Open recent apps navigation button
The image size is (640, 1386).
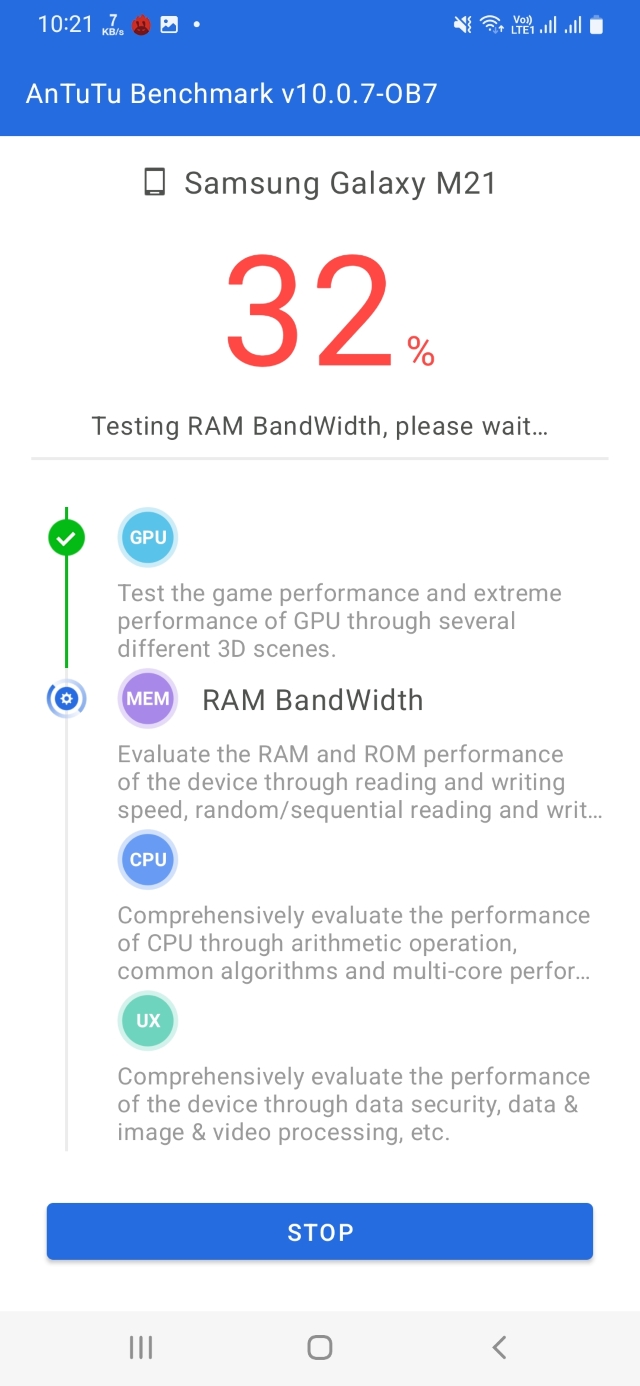141,1347
